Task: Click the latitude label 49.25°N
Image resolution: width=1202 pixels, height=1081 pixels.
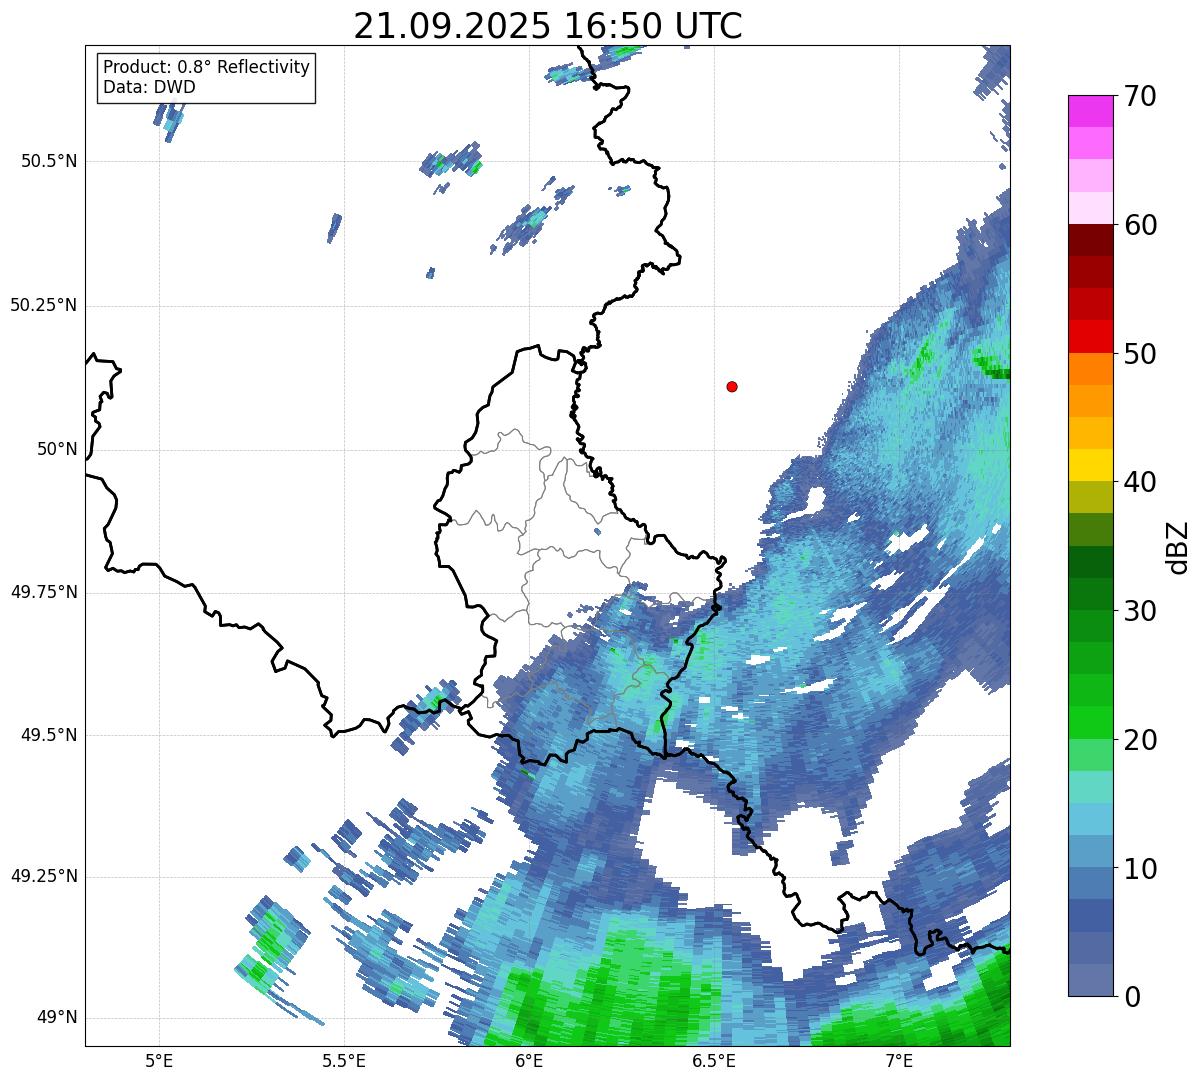Action: 44,876
